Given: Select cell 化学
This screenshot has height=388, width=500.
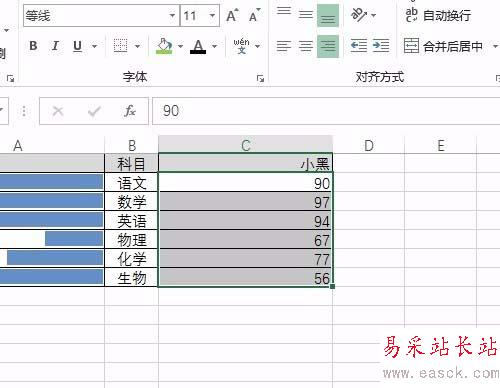Looking at the screenshot, I should (x=132, y=258).
